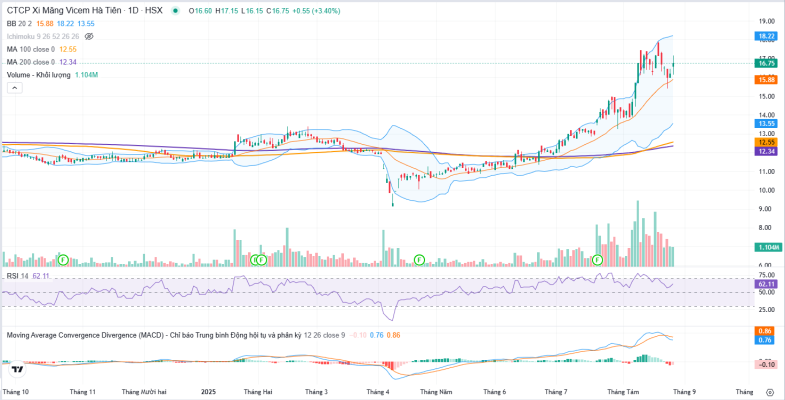Click the purple 62.11 RSI axis label
Screen dimensions: 785x400
click(766, 284)
